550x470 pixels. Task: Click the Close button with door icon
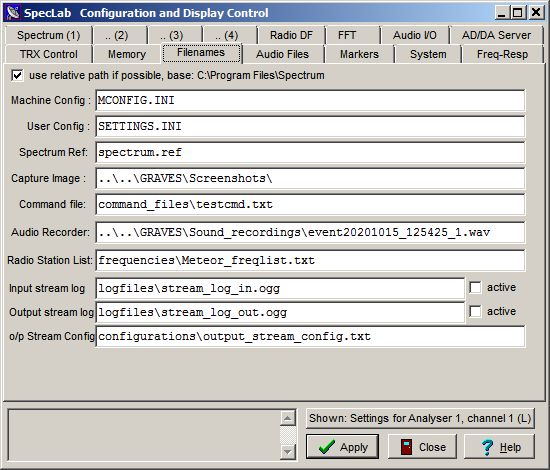coord(422,446)
